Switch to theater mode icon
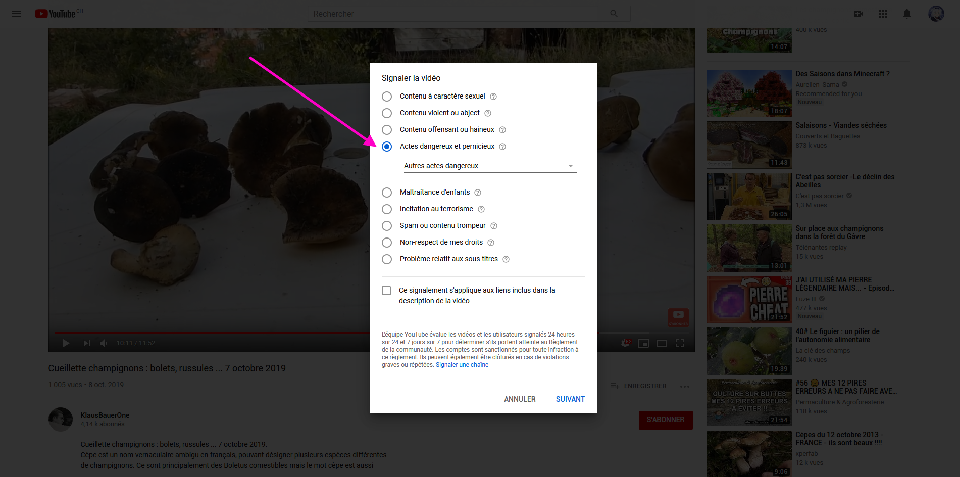This screenshot has width=960, height=477. pyautogui.click(x=661, y=344)
